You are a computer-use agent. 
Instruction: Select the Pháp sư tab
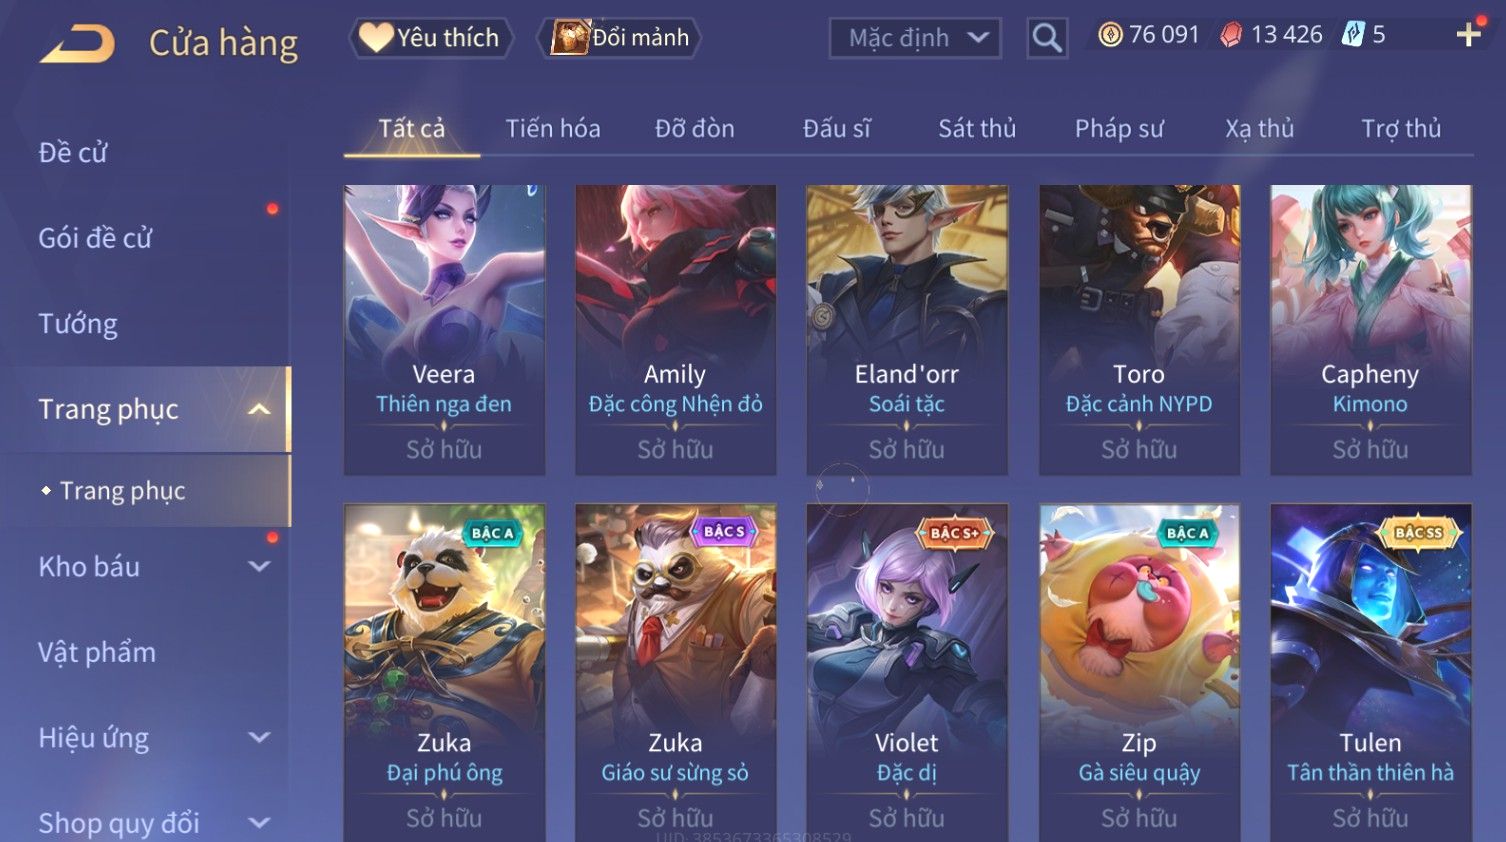pos(1119,128)
